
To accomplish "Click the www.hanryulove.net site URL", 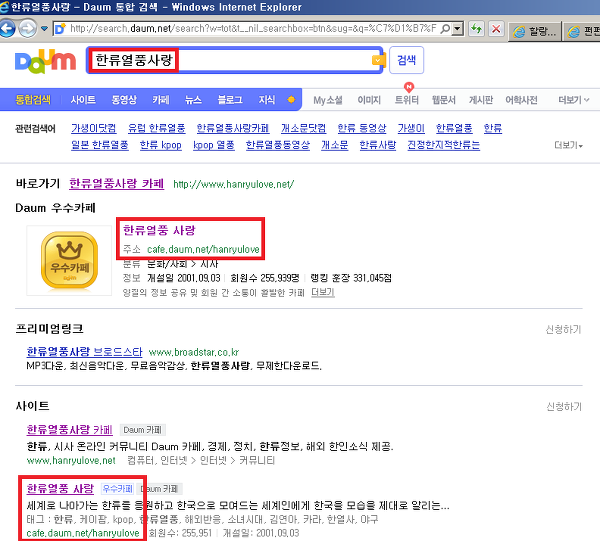I will 71,461.
